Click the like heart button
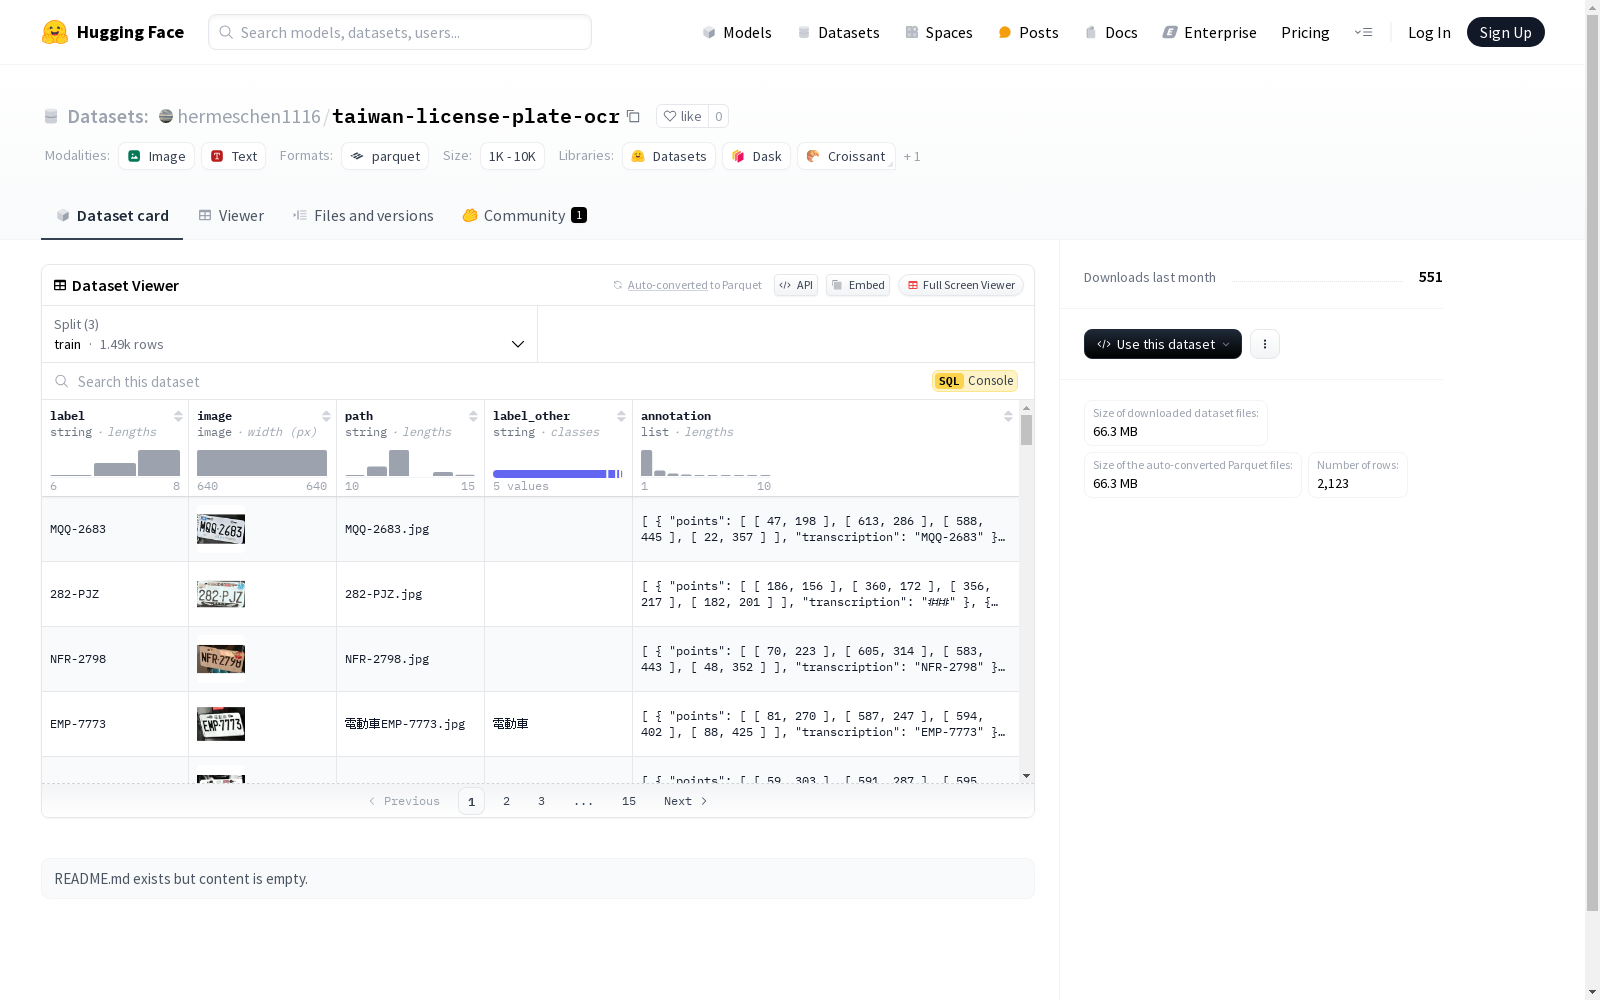1600x1000 pixels. coord(682,116)
